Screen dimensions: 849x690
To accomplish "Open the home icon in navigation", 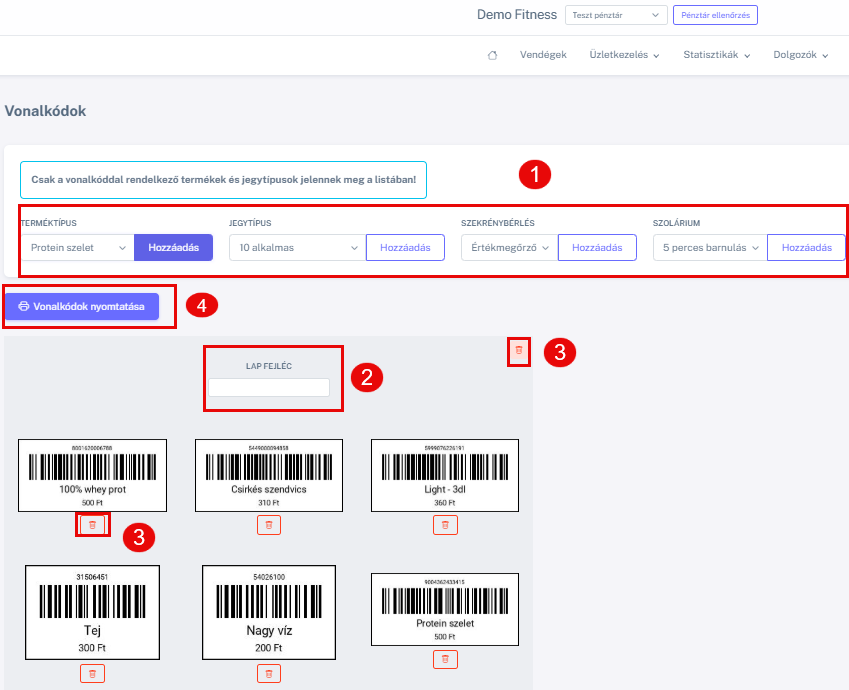I will click(492, 55).
